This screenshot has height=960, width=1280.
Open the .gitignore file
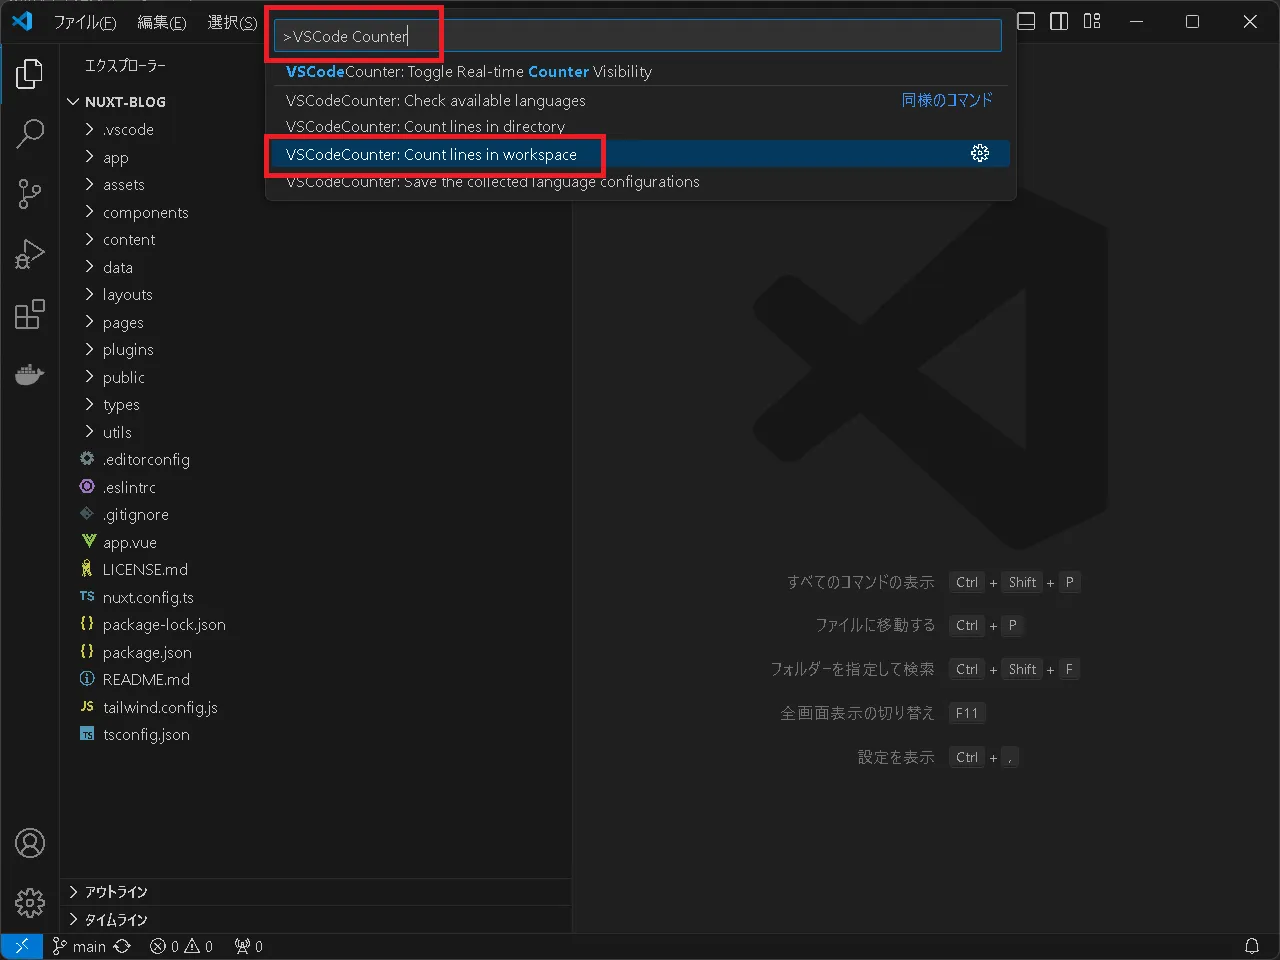coord(316,515)
